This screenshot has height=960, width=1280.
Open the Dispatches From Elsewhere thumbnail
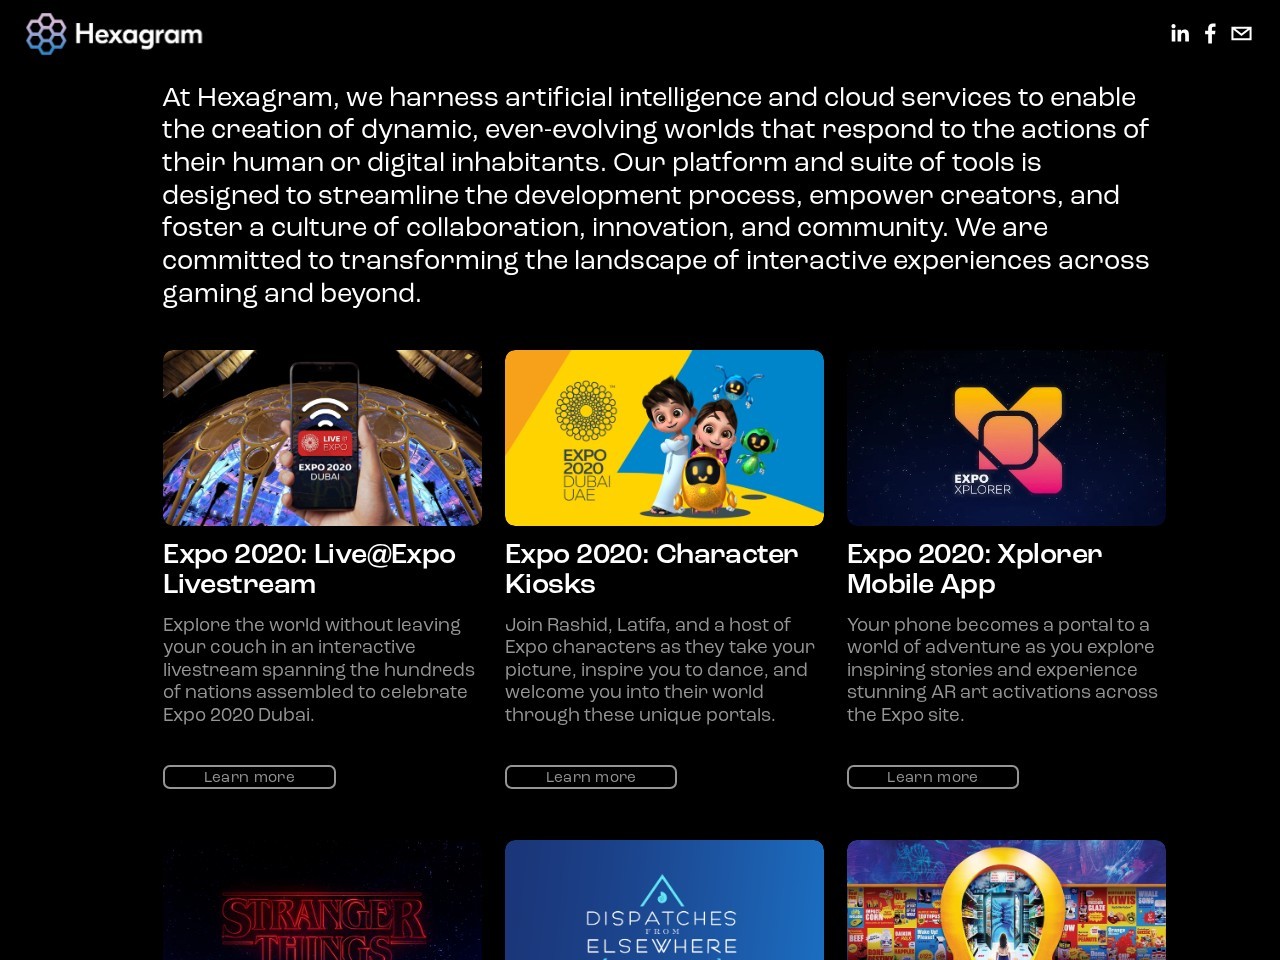click(664, 900)
